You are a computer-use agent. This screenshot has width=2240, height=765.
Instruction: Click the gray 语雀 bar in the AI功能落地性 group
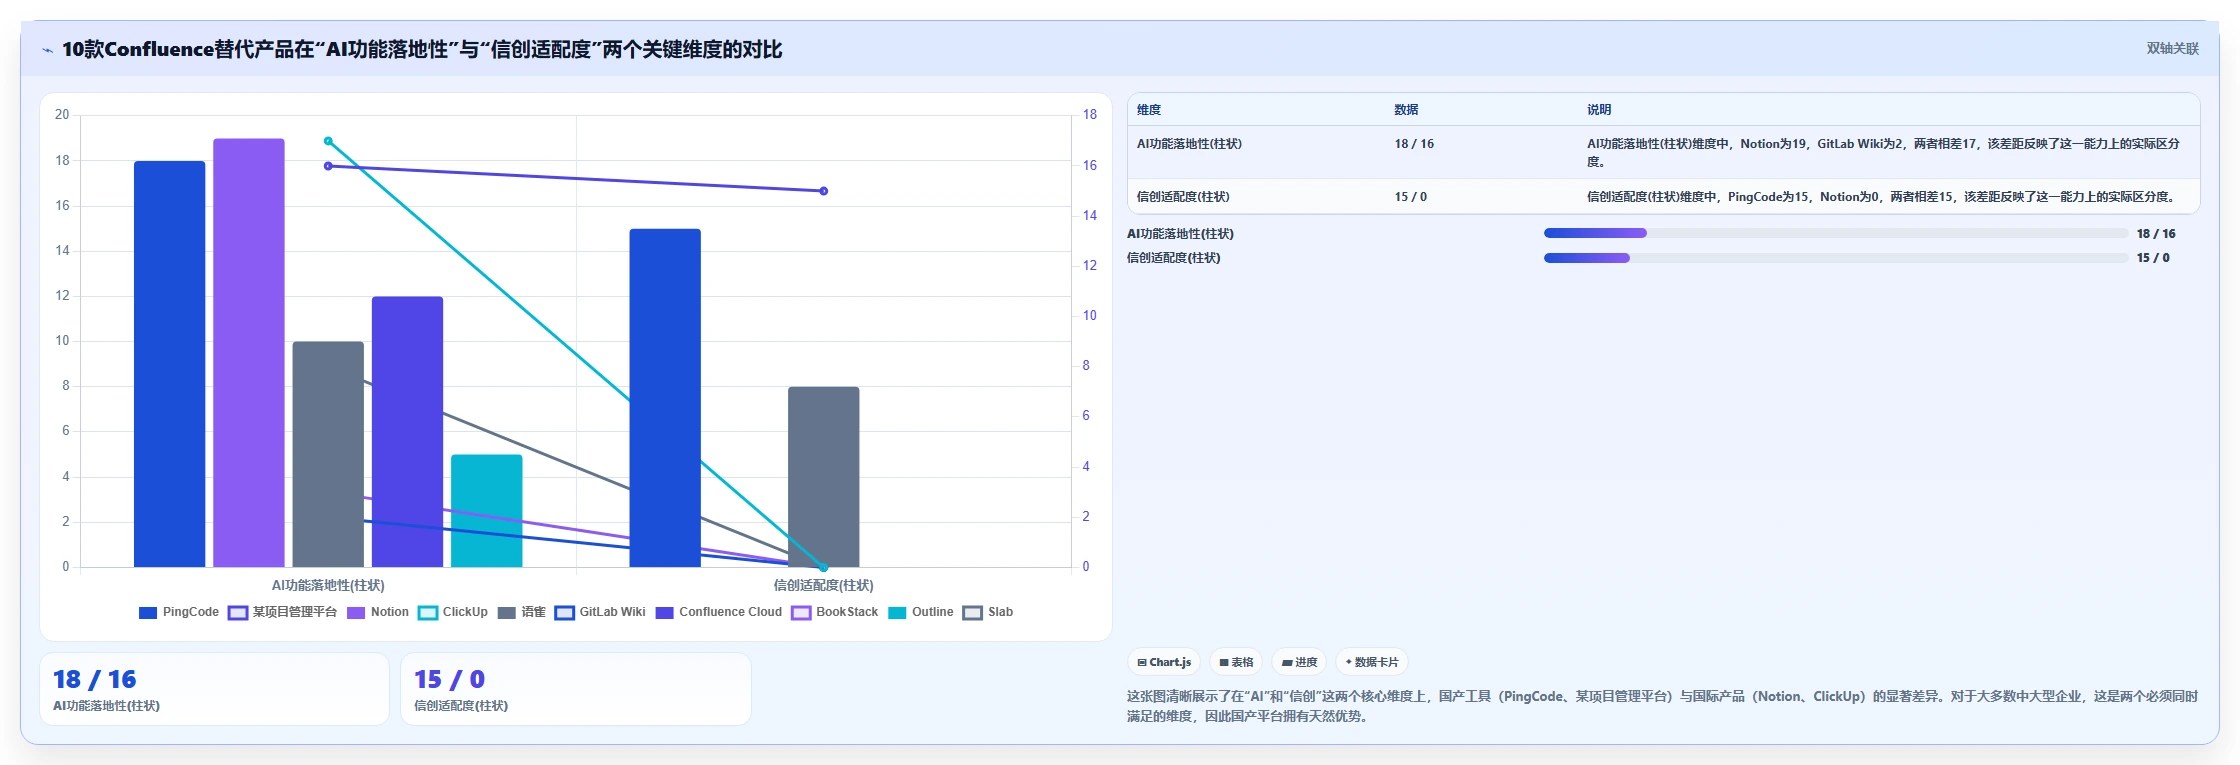point(328,454)
